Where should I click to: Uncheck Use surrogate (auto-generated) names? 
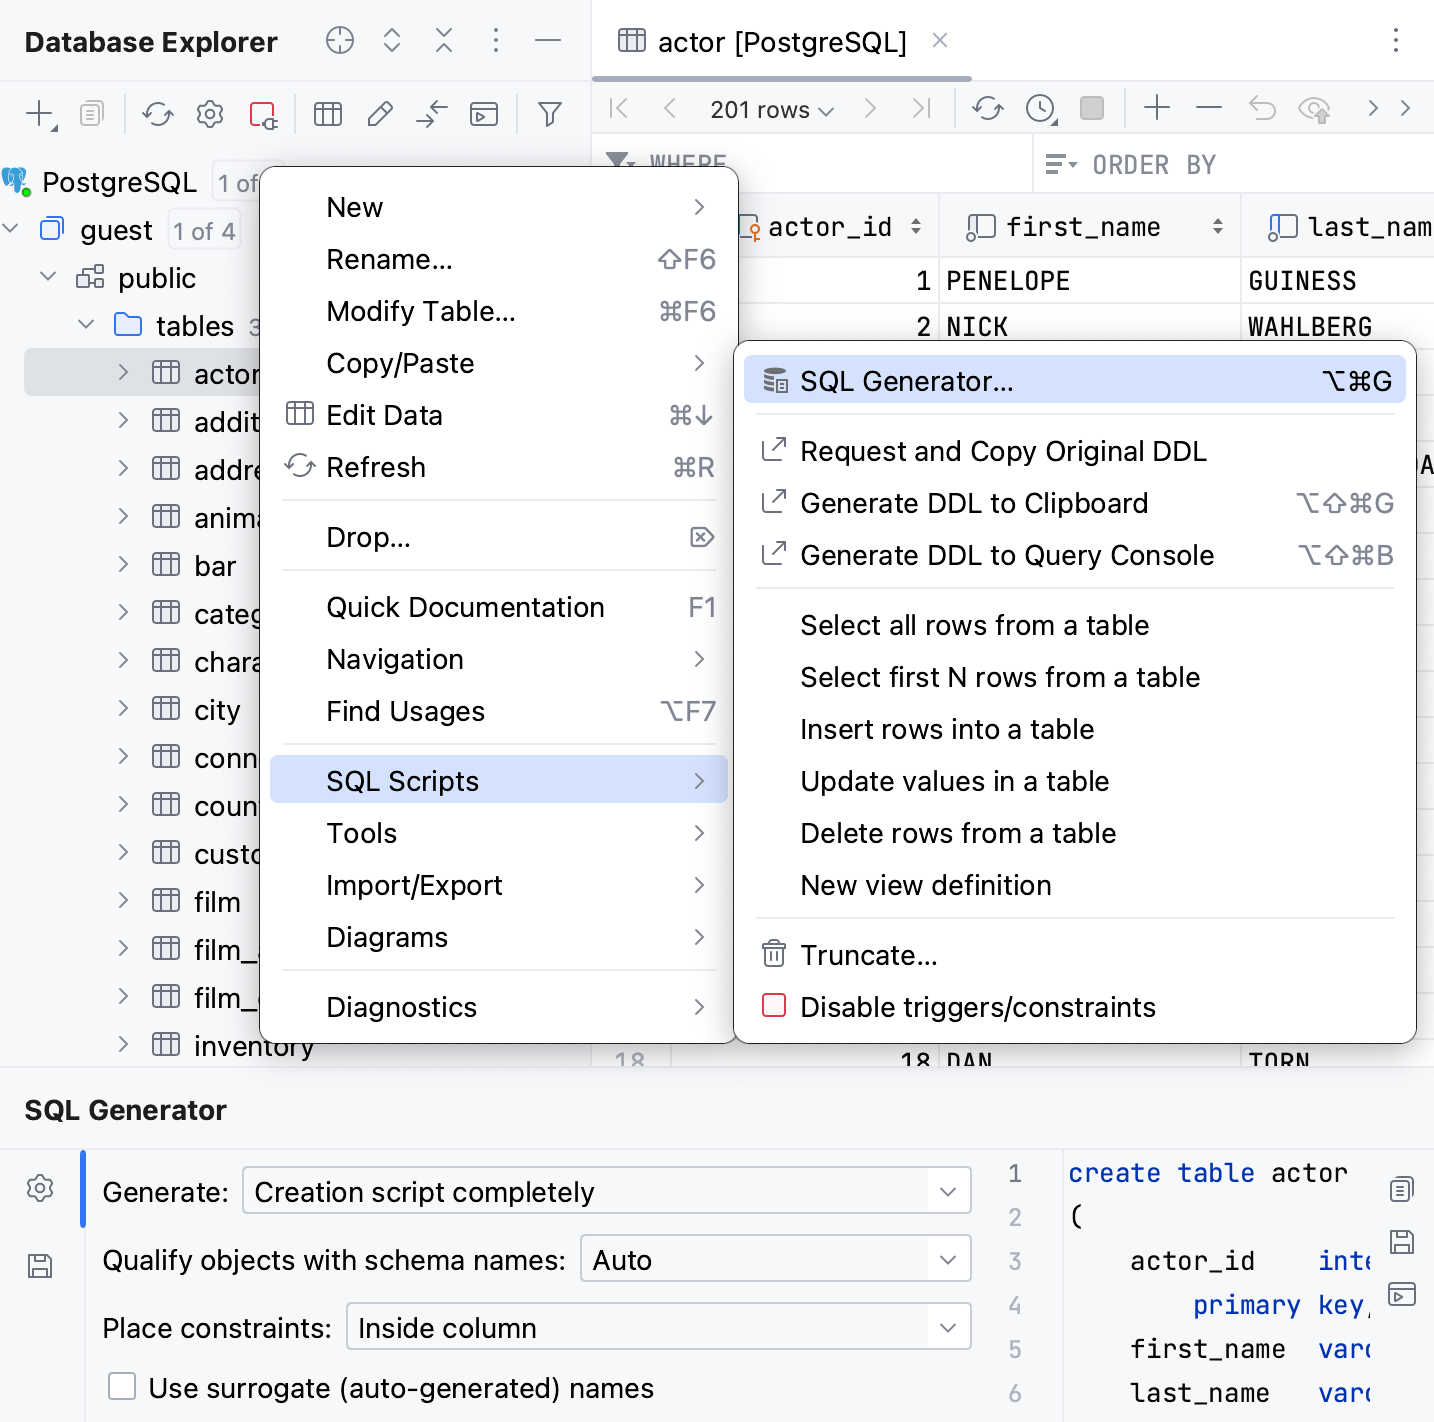pyautogui.click(x=122, y=1387)
